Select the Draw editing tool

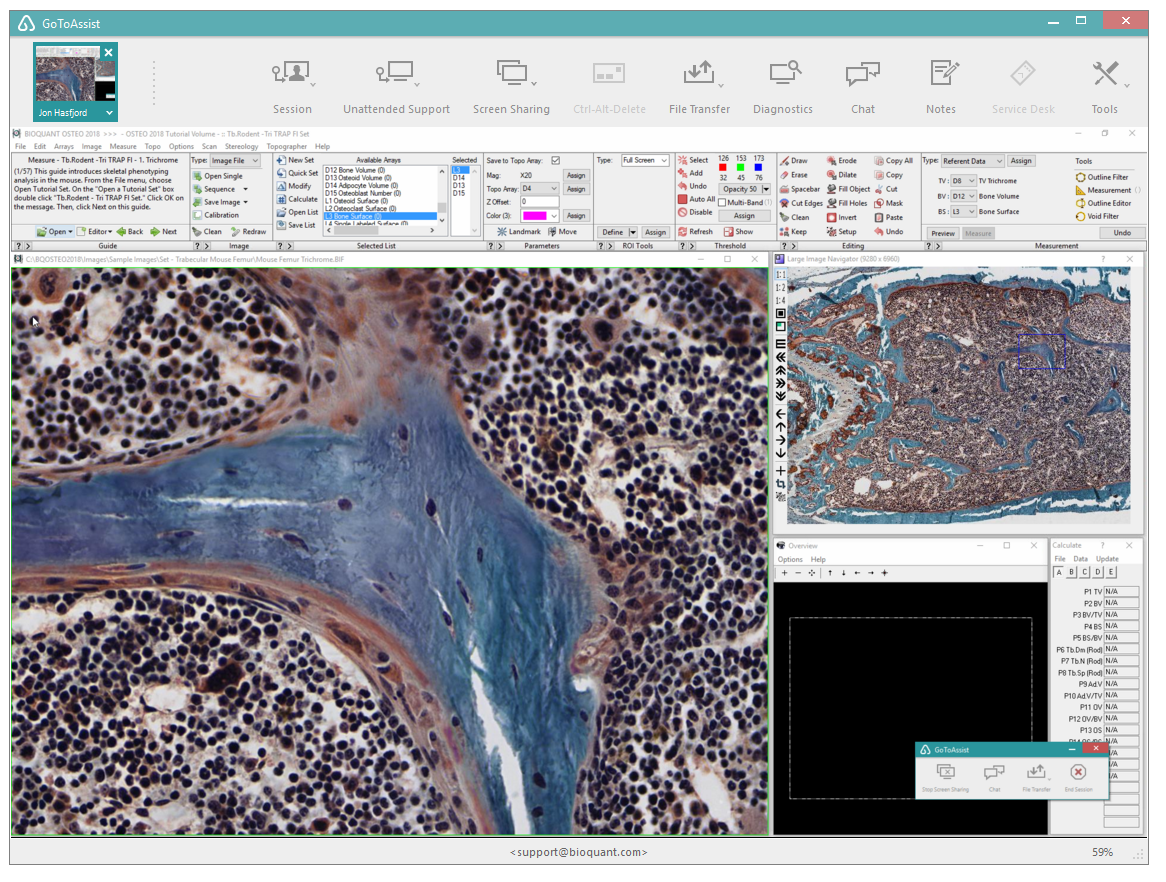(x=793, y=161)
